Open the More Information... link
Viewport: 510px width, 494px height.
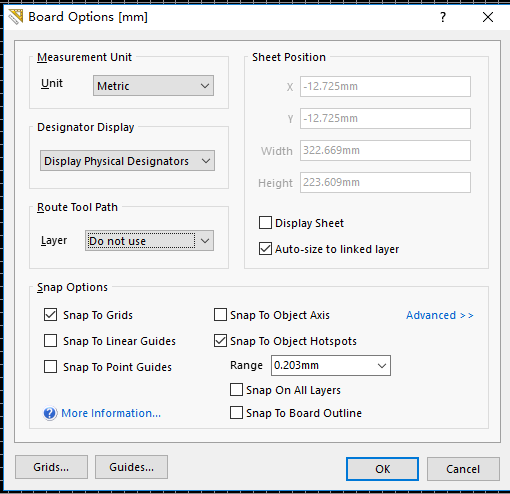[111, 413]
